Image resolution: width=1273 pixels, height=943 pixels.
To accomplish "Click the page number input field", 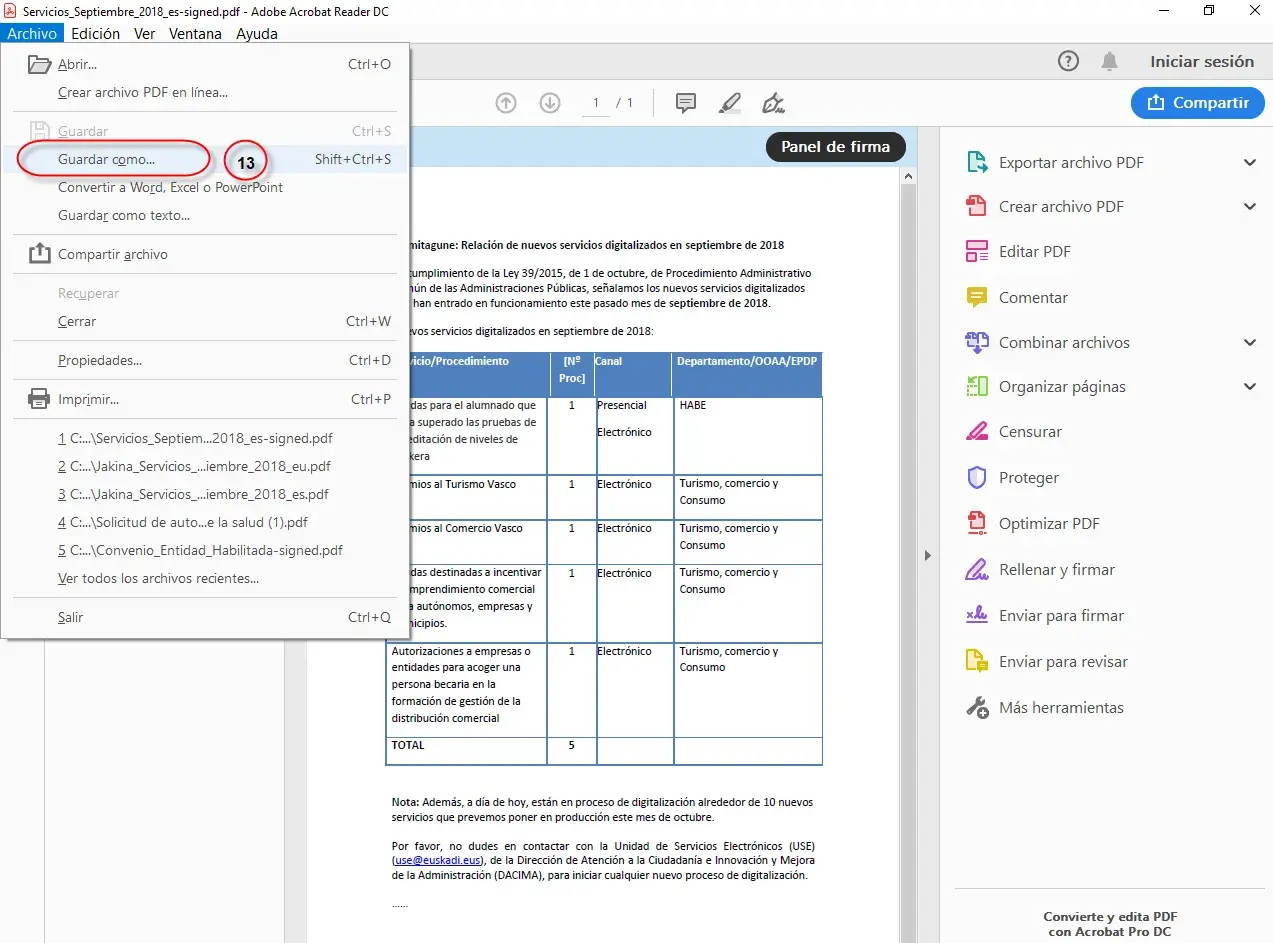I will pyautogui.click(x=596, y=103).
